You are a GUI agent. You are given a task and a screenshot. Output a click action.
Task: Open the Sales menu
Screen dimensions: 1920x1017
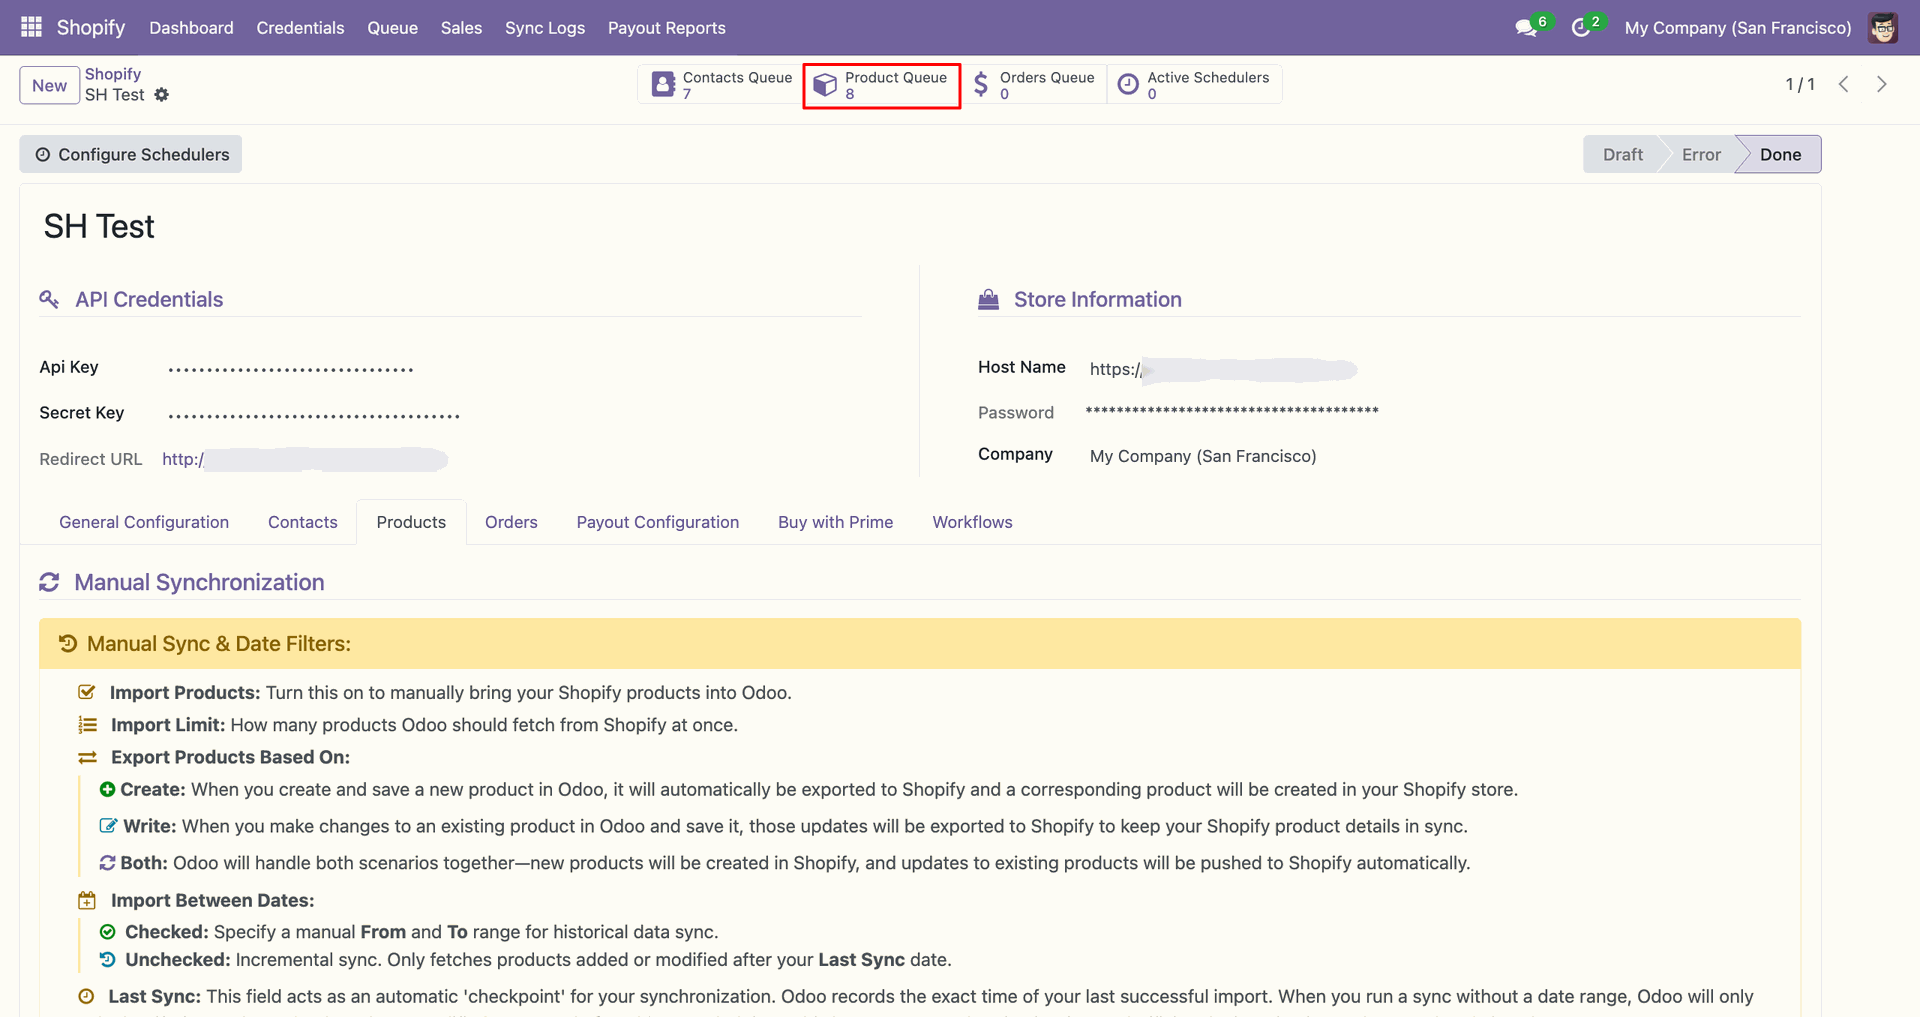pos(461,28)
